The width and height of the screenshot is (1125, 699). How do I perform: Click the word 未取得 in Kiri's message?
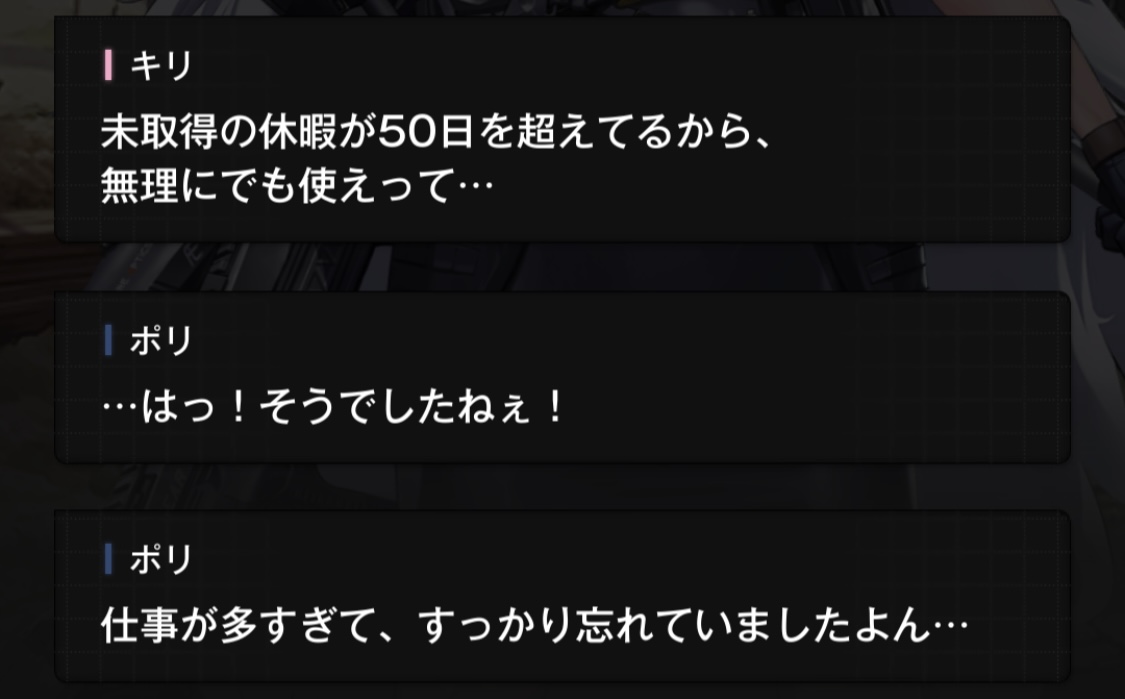pos(159,132)
